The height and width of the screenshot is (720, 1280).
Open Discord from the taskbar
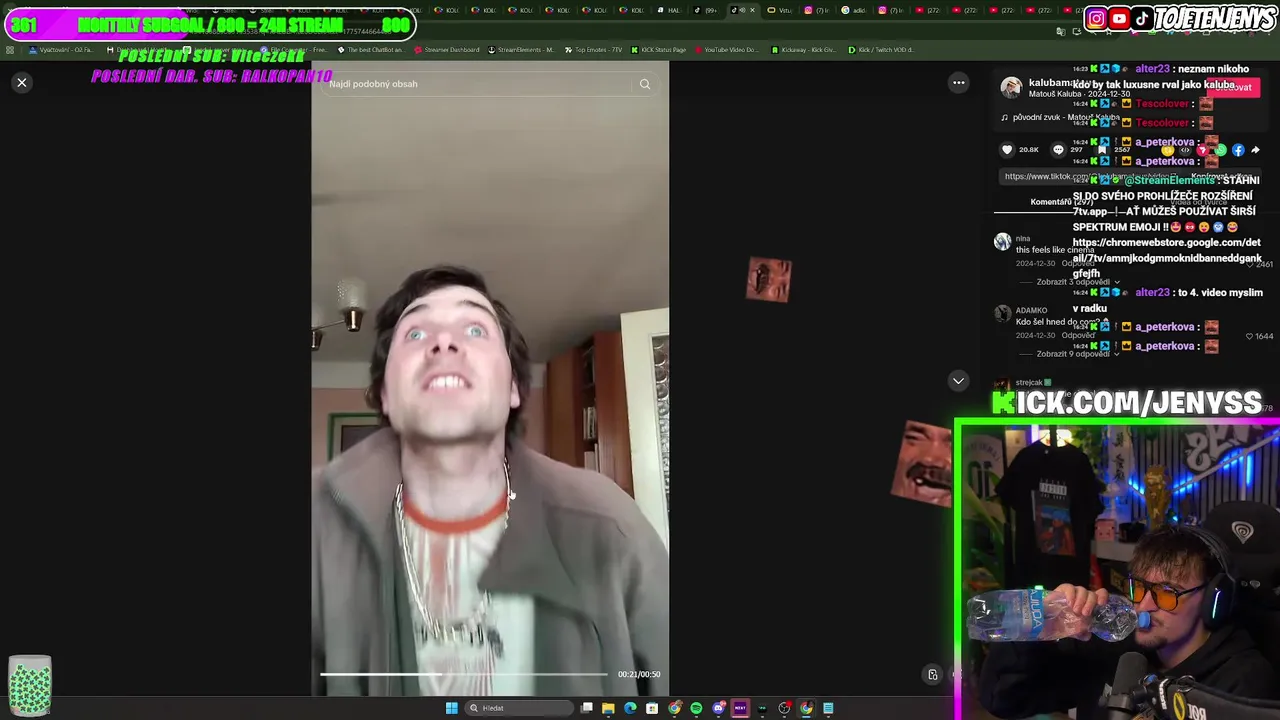pos(718,708)
